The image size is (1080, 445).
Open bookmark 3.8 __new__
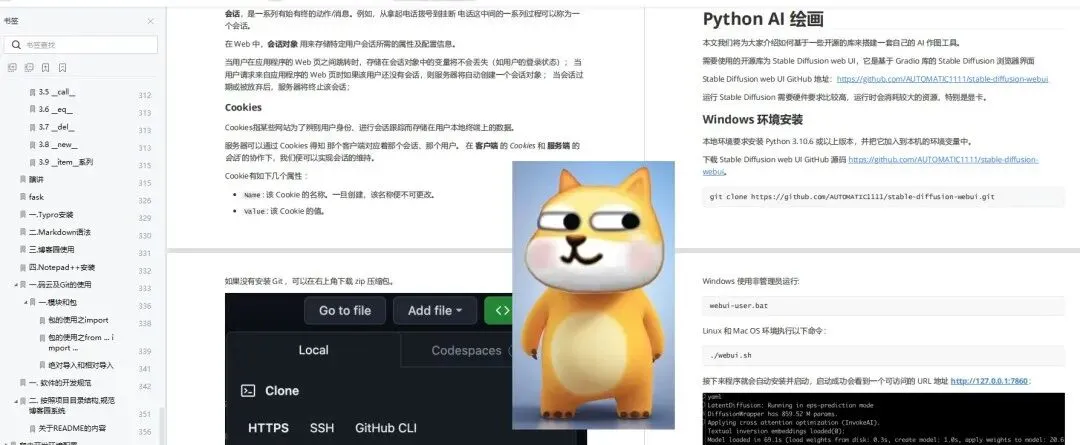58,145
